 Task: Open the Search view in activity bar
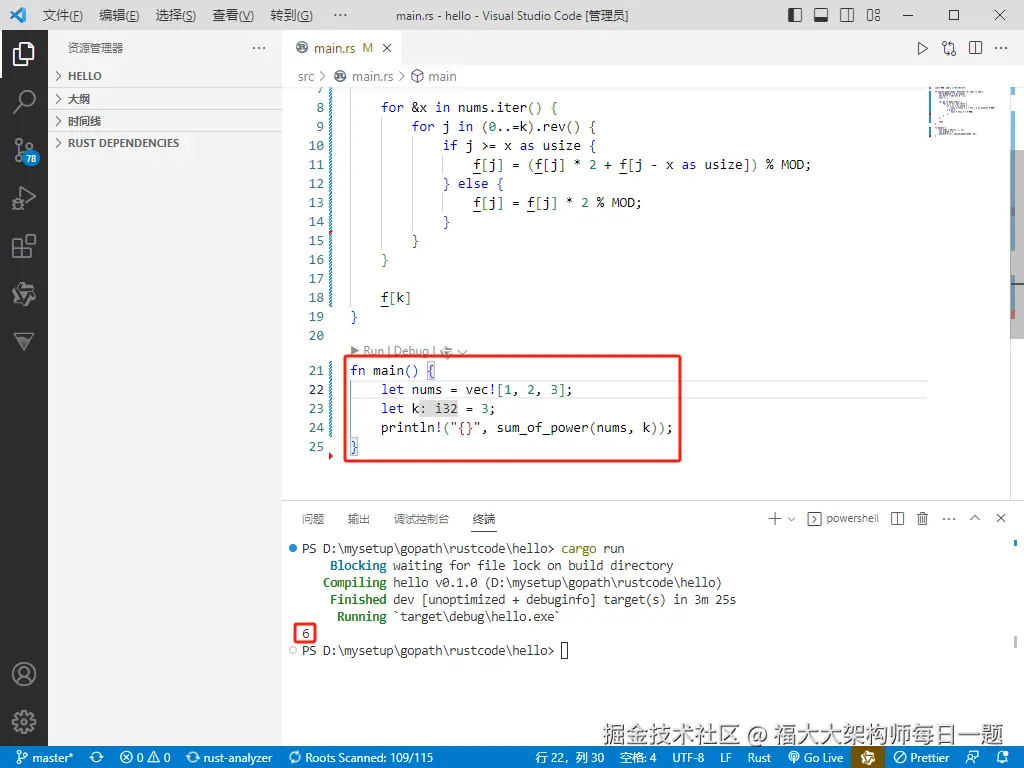point(24,102)
